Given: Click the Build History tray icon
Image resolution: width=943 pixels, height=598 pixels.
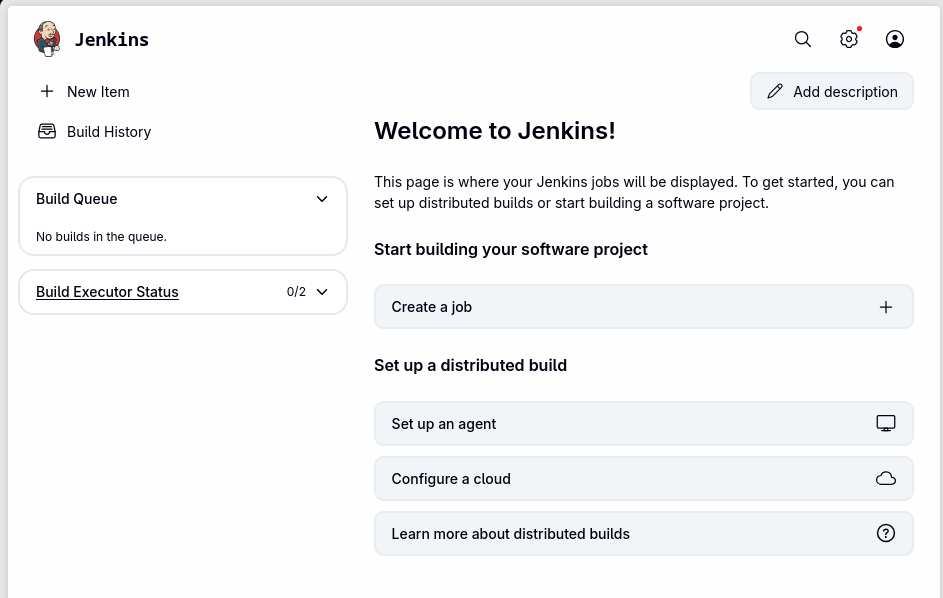Looking at the screenshot, I should [47, 131].
